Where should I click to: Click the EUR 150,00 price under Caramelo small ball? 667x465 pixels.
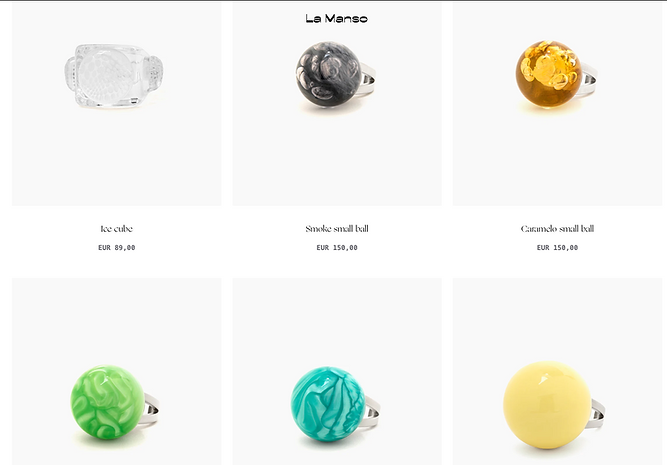click(557, 248)
